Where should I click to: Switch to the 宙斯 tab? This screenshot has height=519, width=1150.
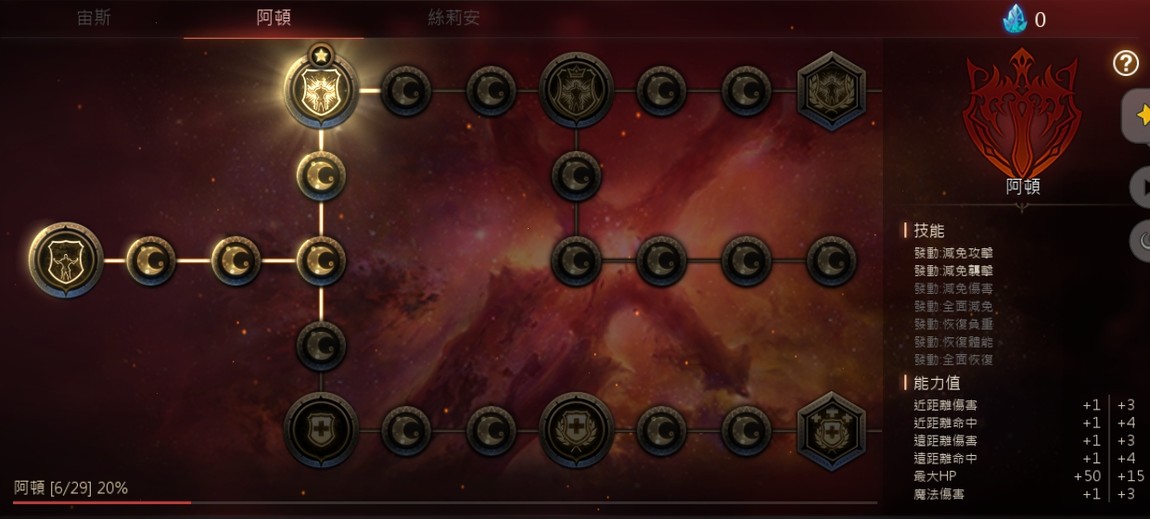pos(94,18)
